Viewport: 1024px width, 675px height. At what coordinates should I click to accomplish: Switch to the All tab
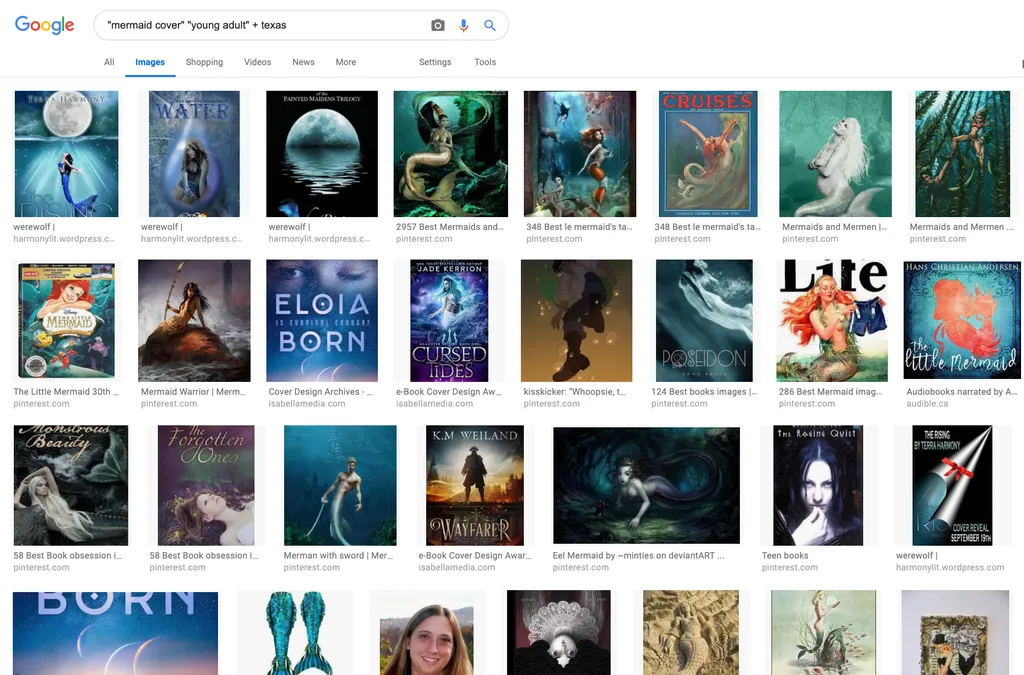[x=109, y=62]
